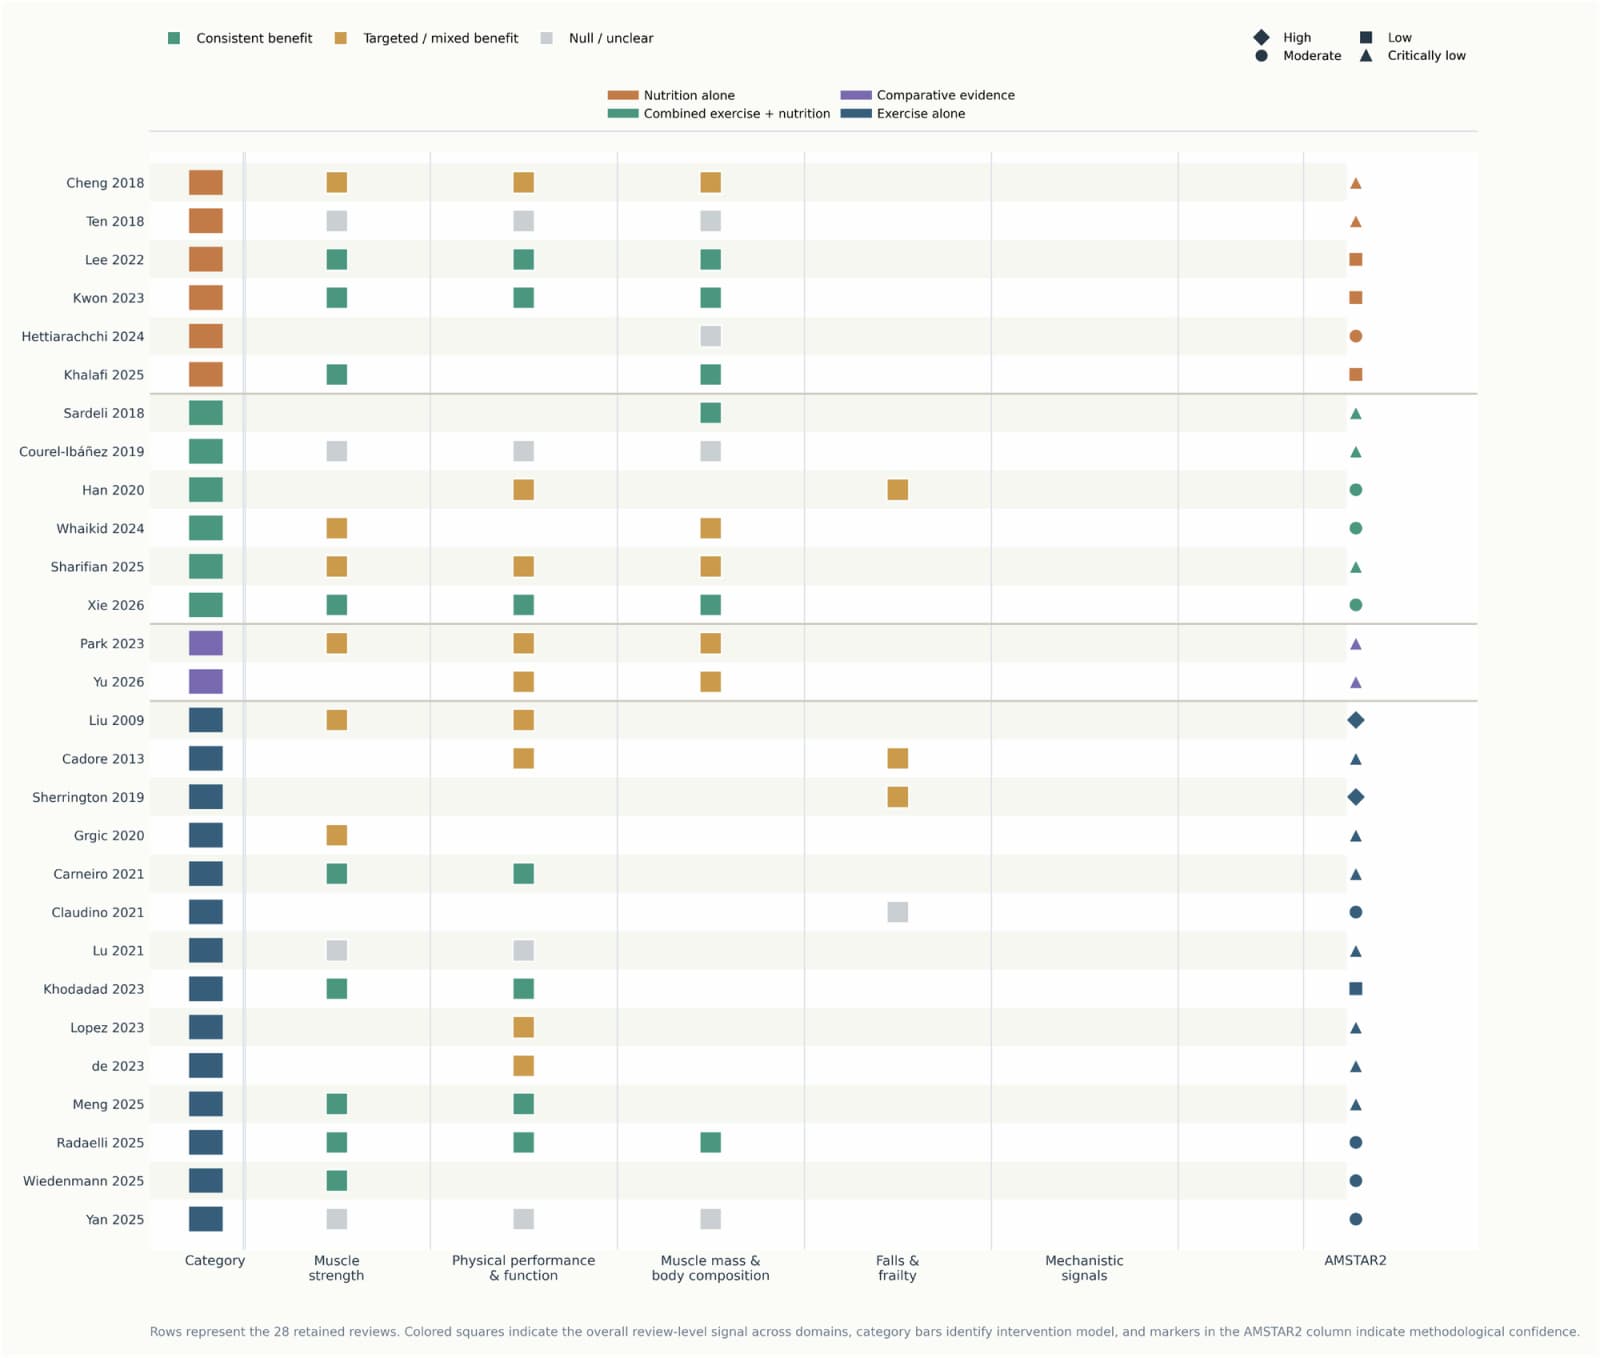This screenshot has width=1600, height=1358.
Task: Click Liu 2009 AMSTAR2 diamond marker
Action: point(1356,720)
